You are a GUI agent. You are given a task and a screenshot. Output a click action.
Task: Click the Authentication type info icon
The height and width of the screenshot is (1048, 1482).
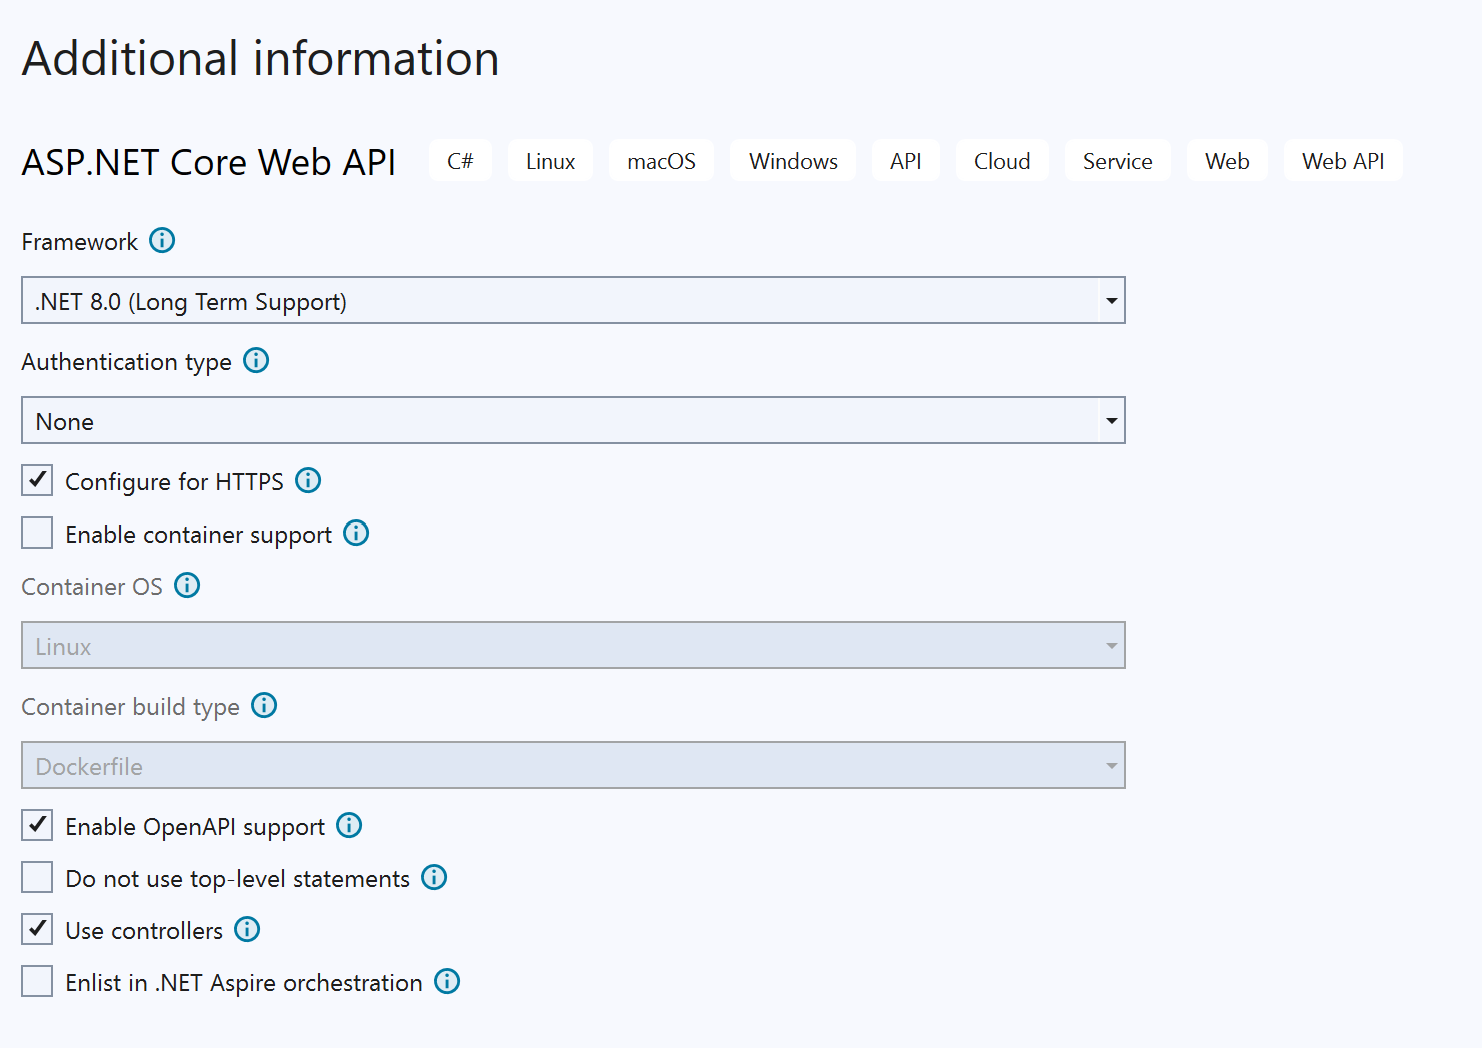click(x=256, y=361)
